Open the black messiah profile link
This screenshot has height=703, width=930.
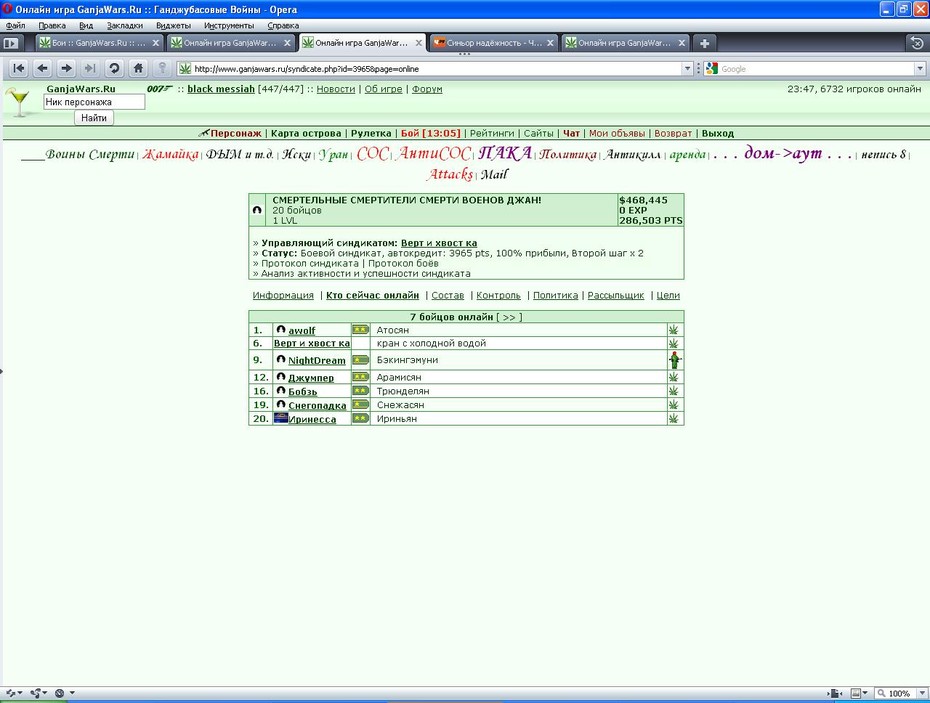click(221, 89)
